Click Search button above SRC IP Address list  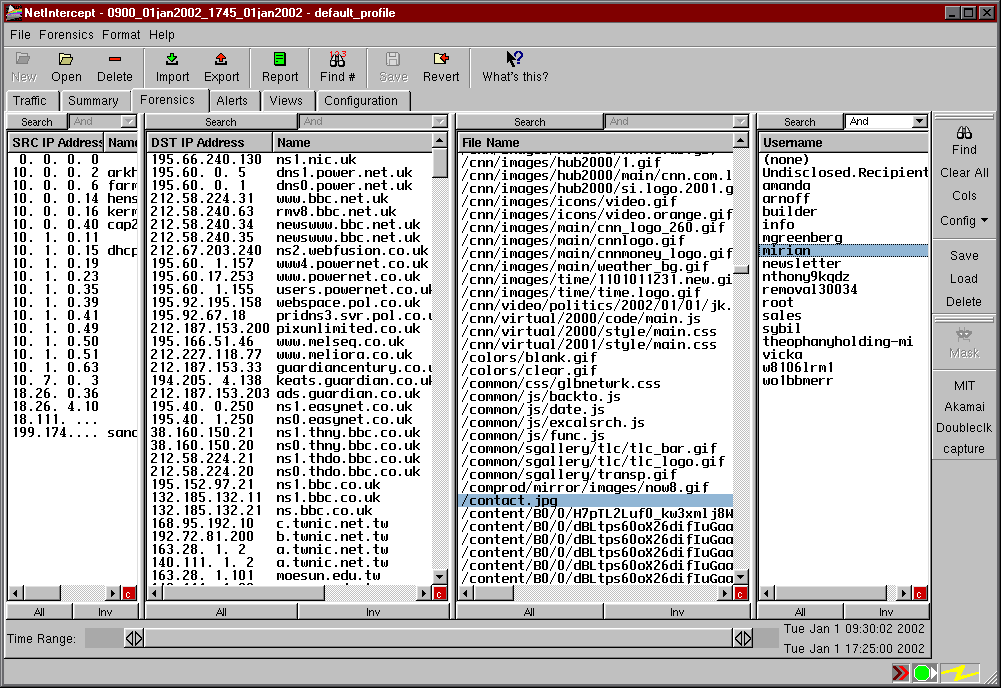pos(36,121)
